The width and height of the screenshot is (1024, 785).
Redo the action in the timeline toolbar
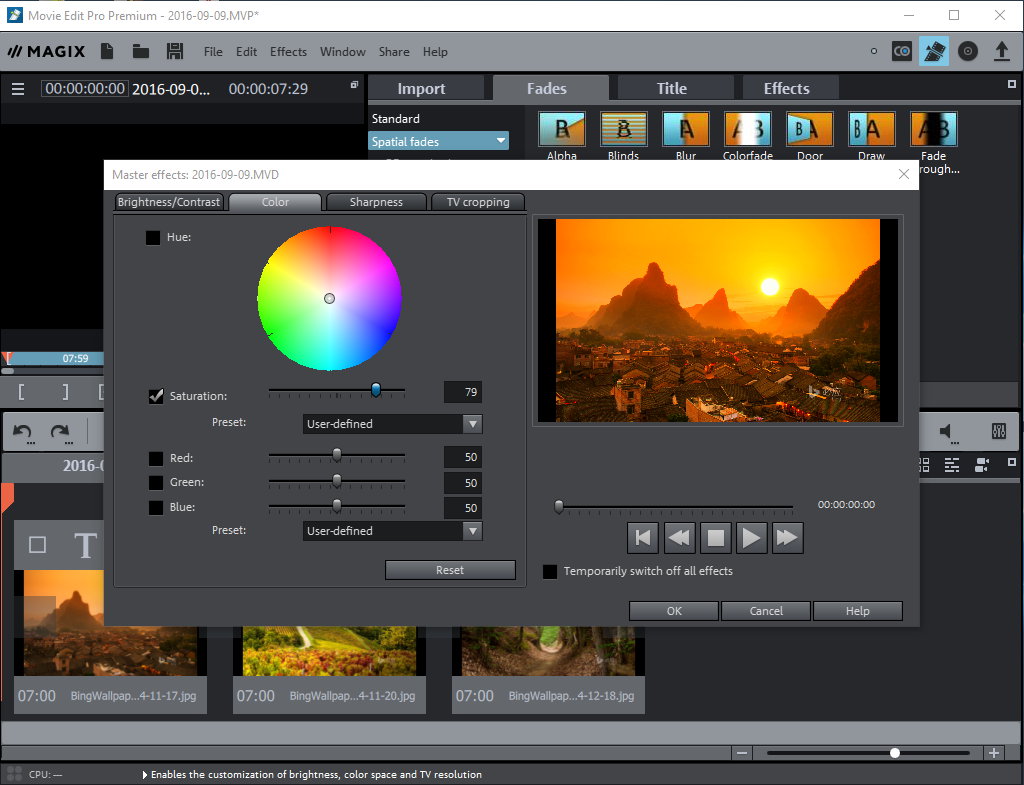click(61, 432)
